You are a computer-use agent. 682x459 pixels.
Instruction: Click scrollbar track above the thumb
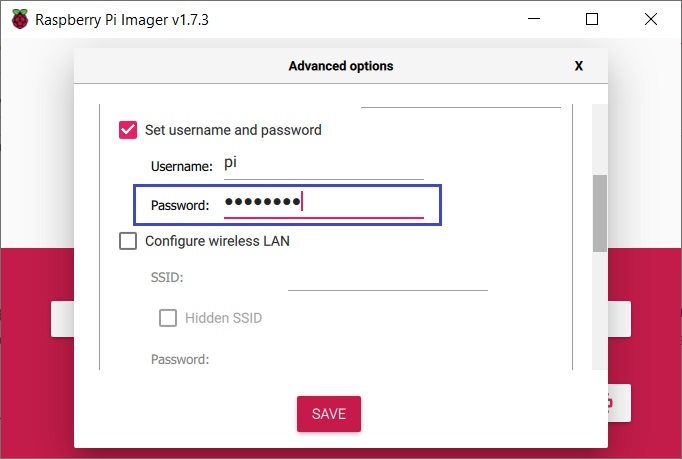coord(599,140)
